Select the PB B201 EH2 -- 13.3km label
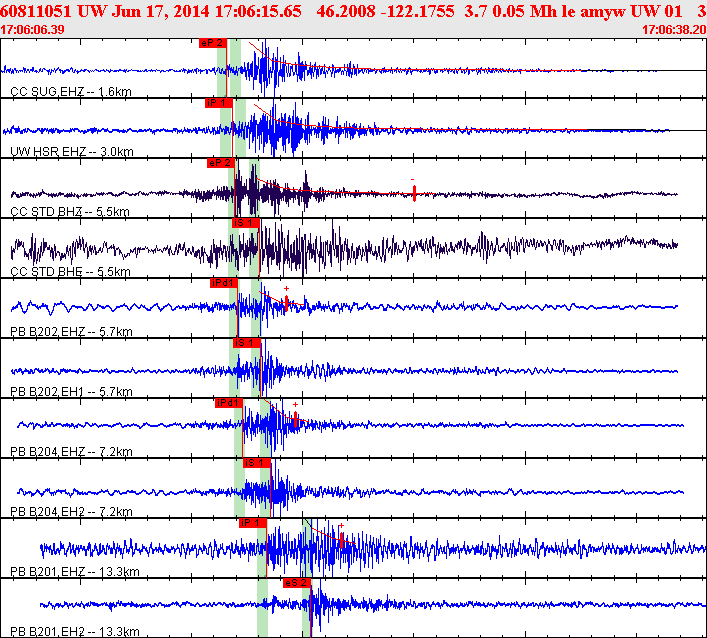Viewport: 707px width, 638px height. tap(75, 632)
